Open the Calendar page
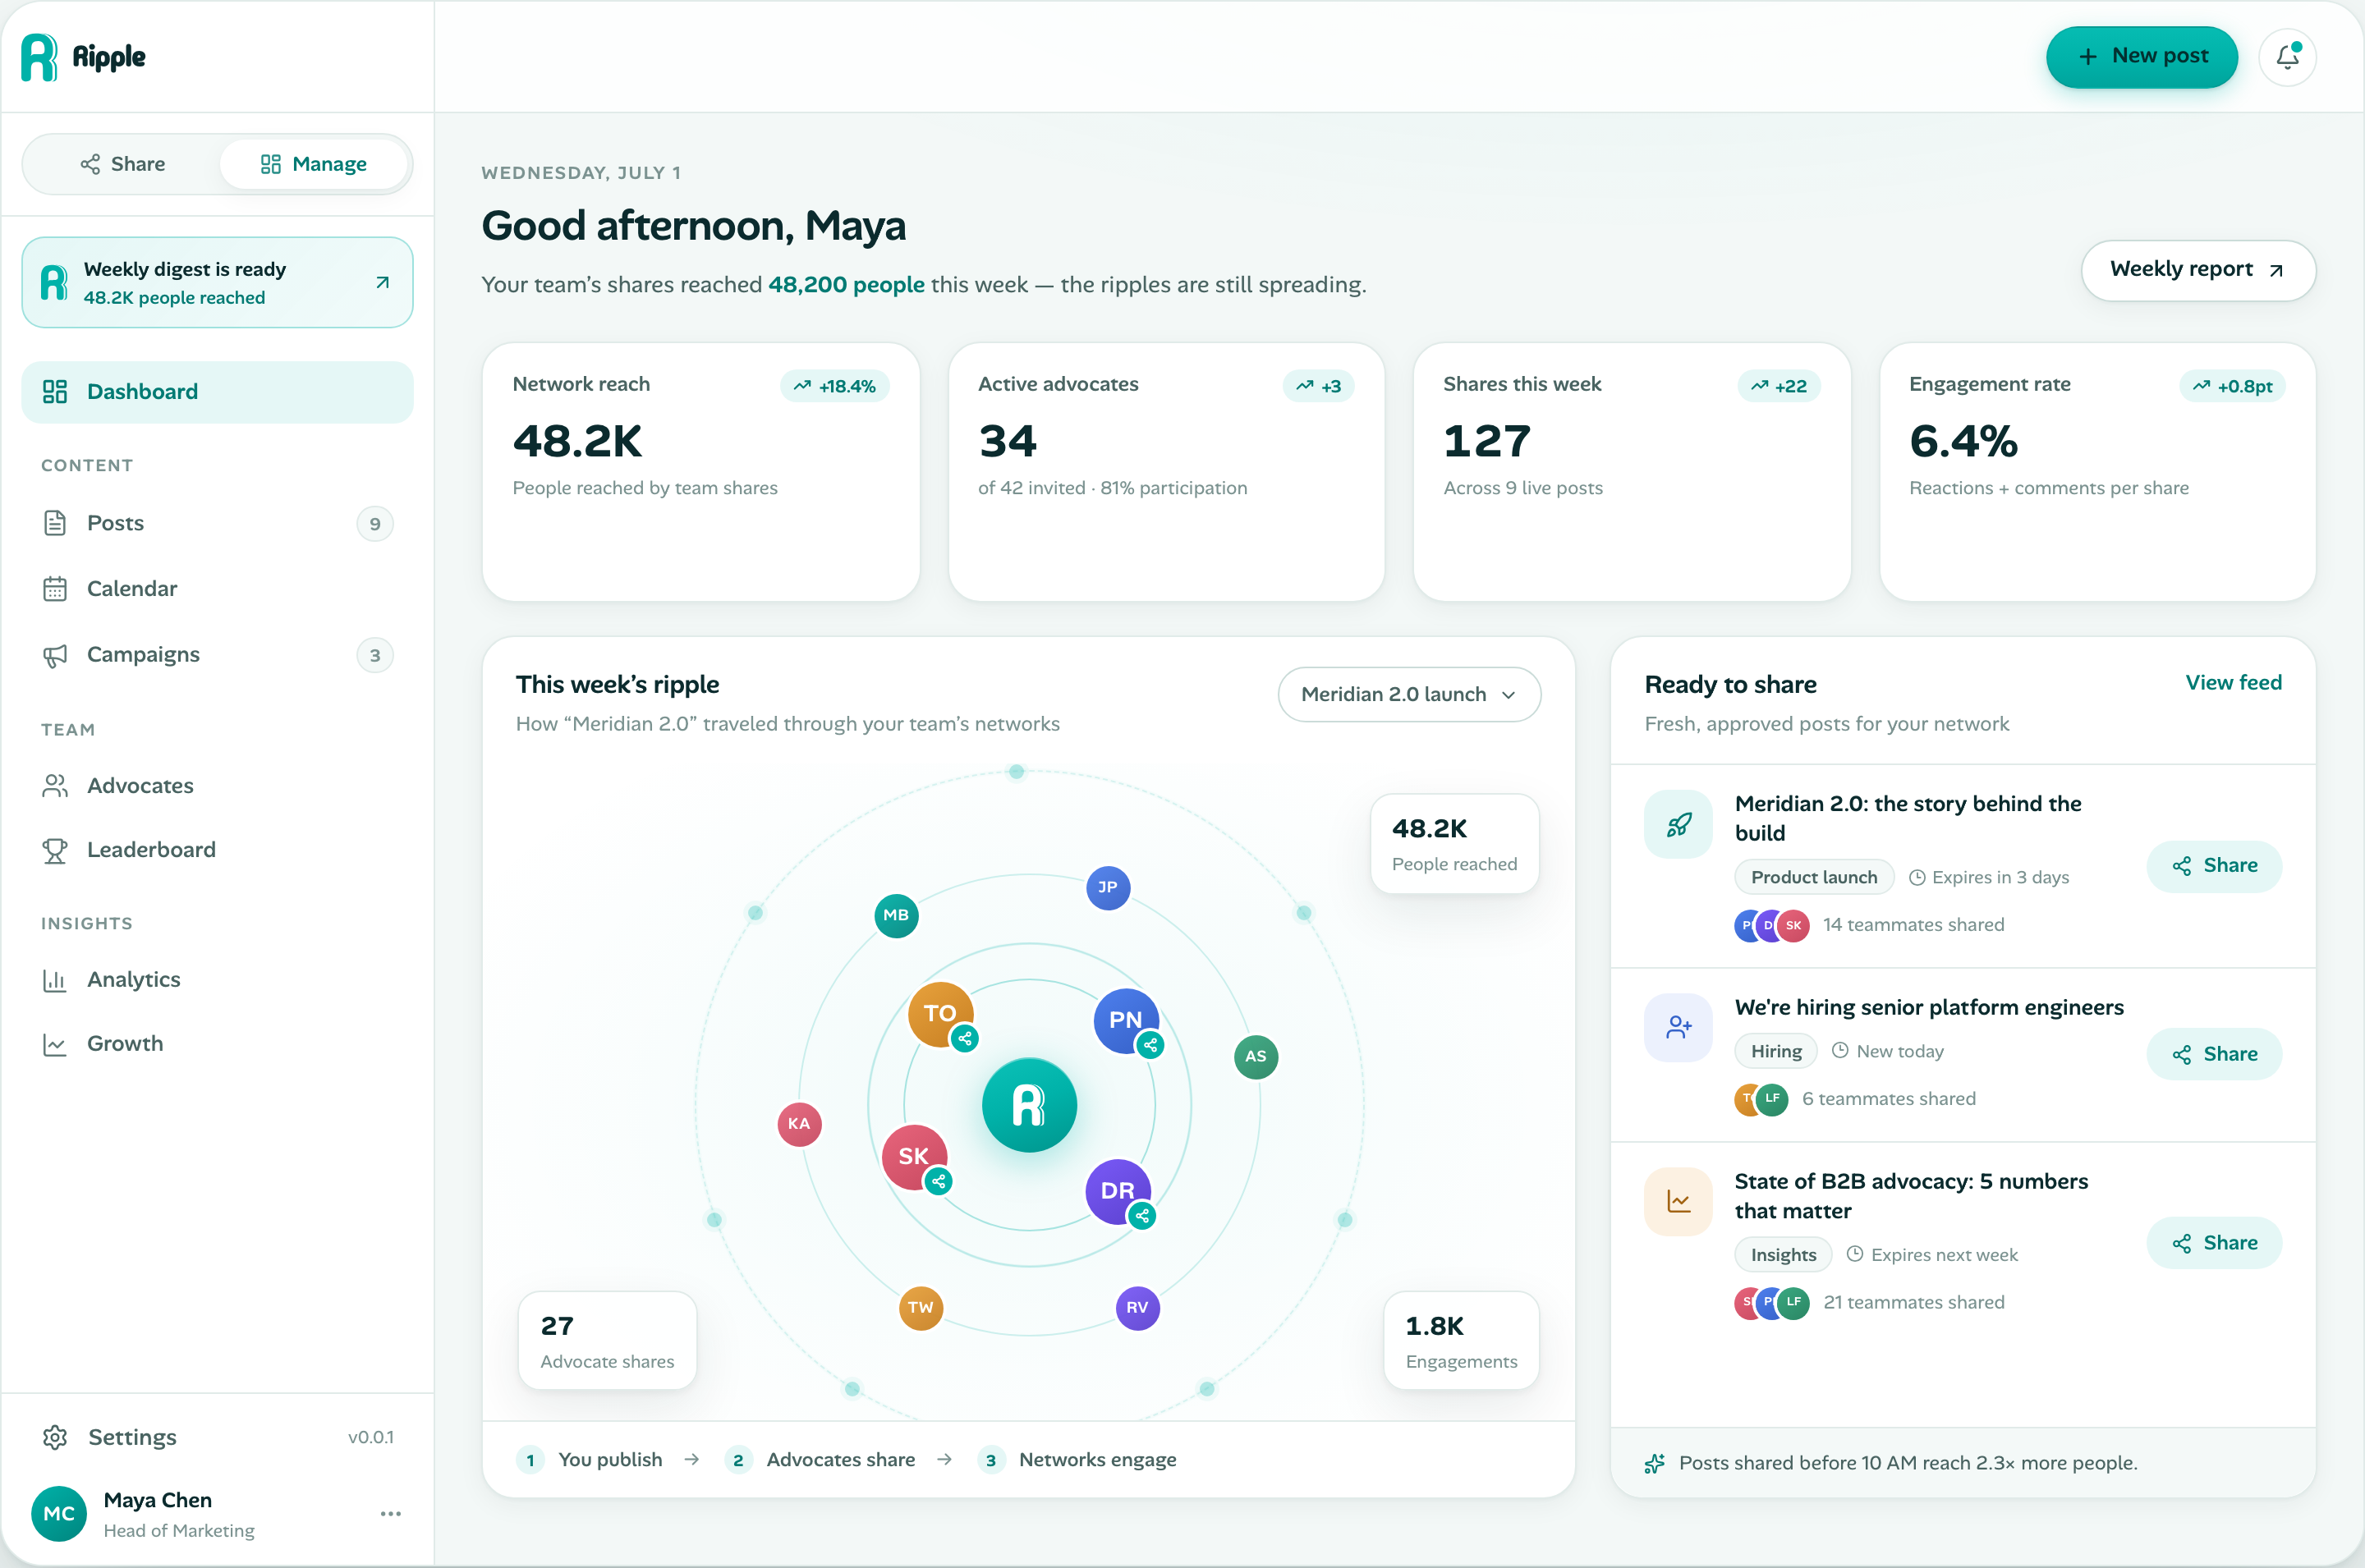This screenshot has width=2365, height=1568. (x=217, y=589)
